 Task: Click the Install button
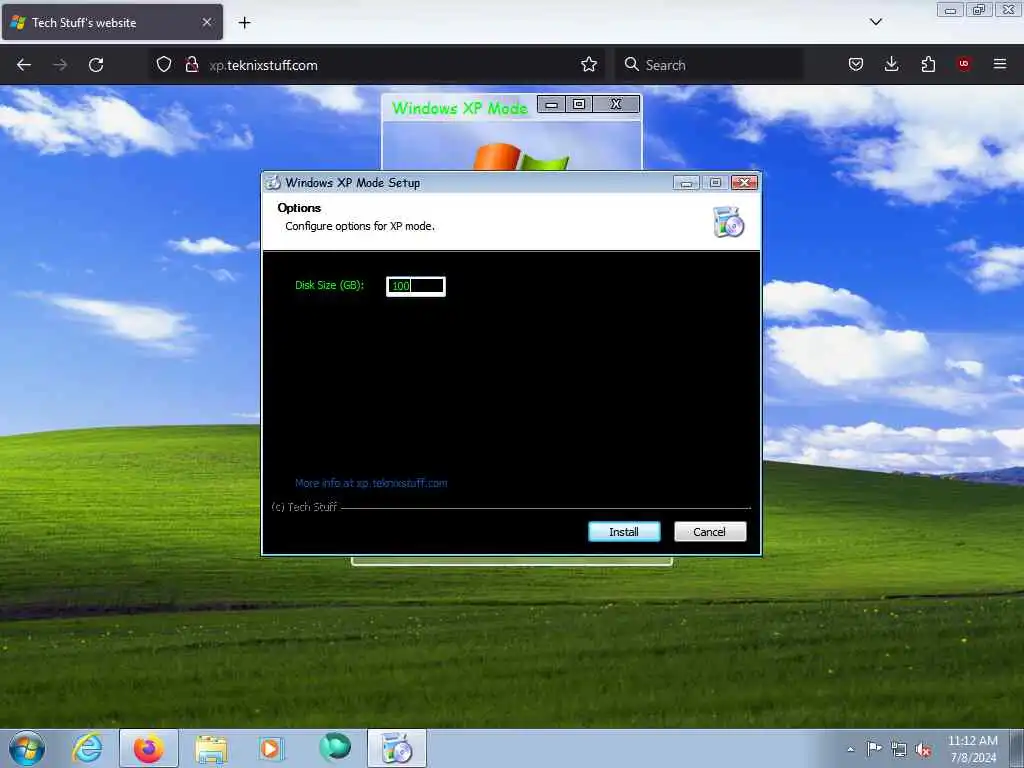click(x=624, y=532)
